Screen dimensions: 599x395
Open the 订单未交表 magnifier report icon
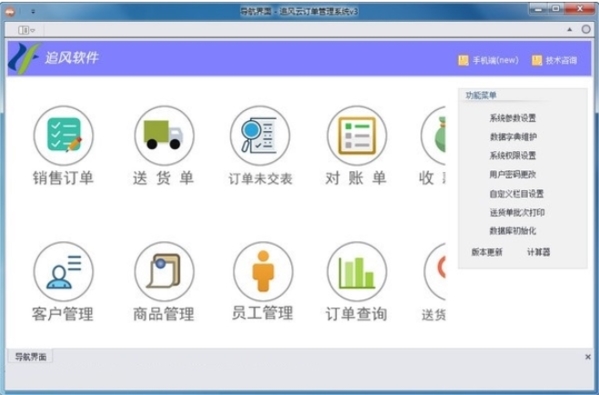[260, 136]
